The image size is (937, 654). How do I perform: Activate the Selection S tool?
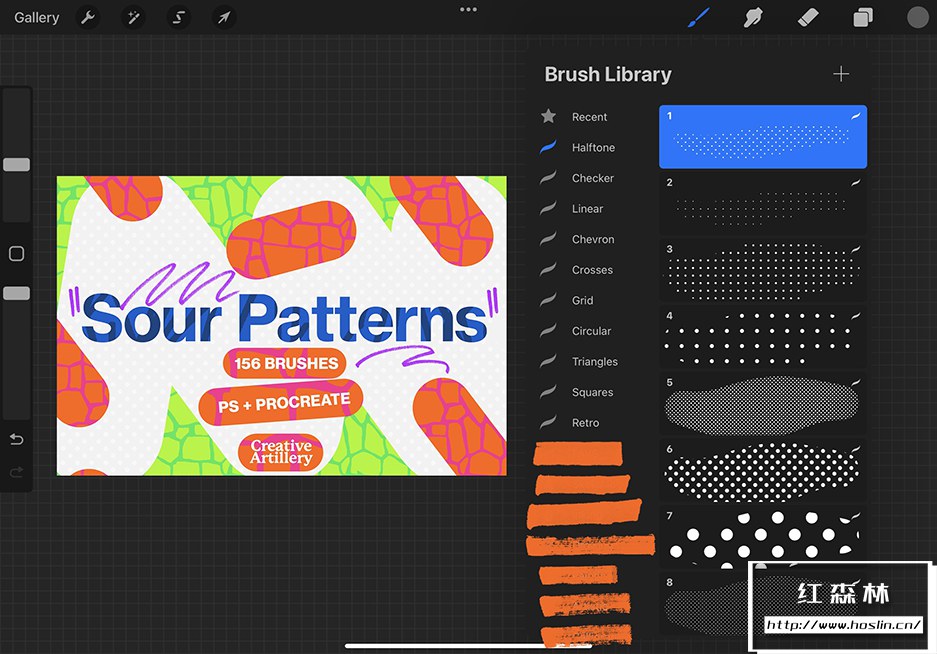179,17
